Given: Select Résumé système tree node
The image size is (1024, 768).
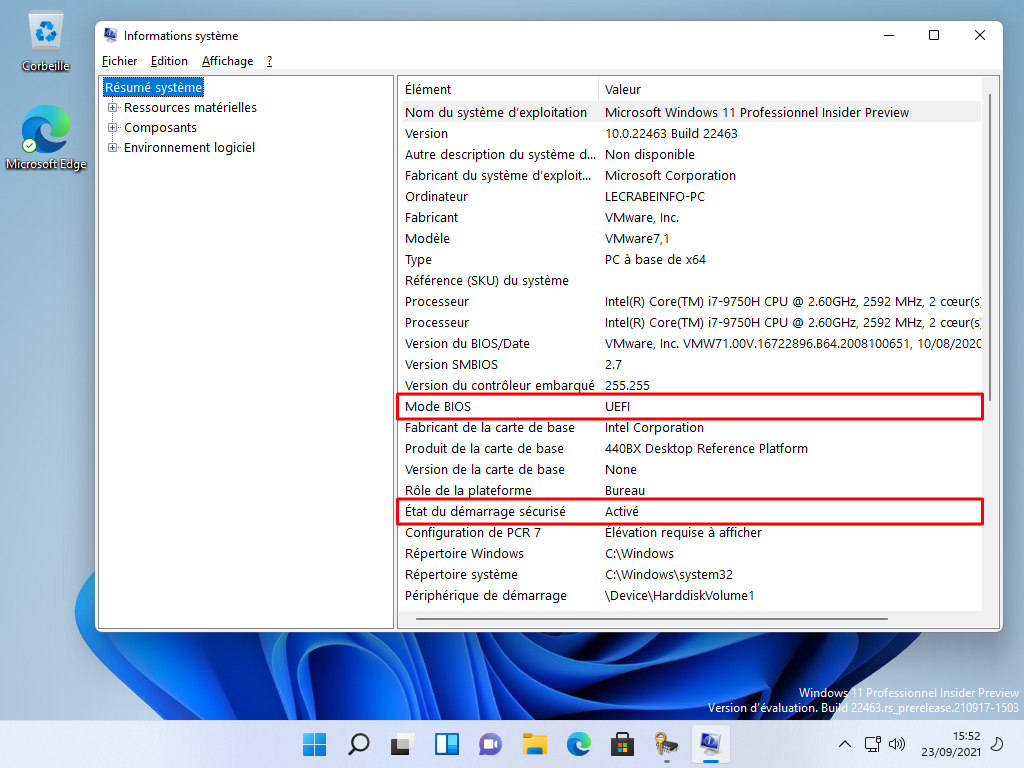Looking at the screenshot, I should point(153,88).
